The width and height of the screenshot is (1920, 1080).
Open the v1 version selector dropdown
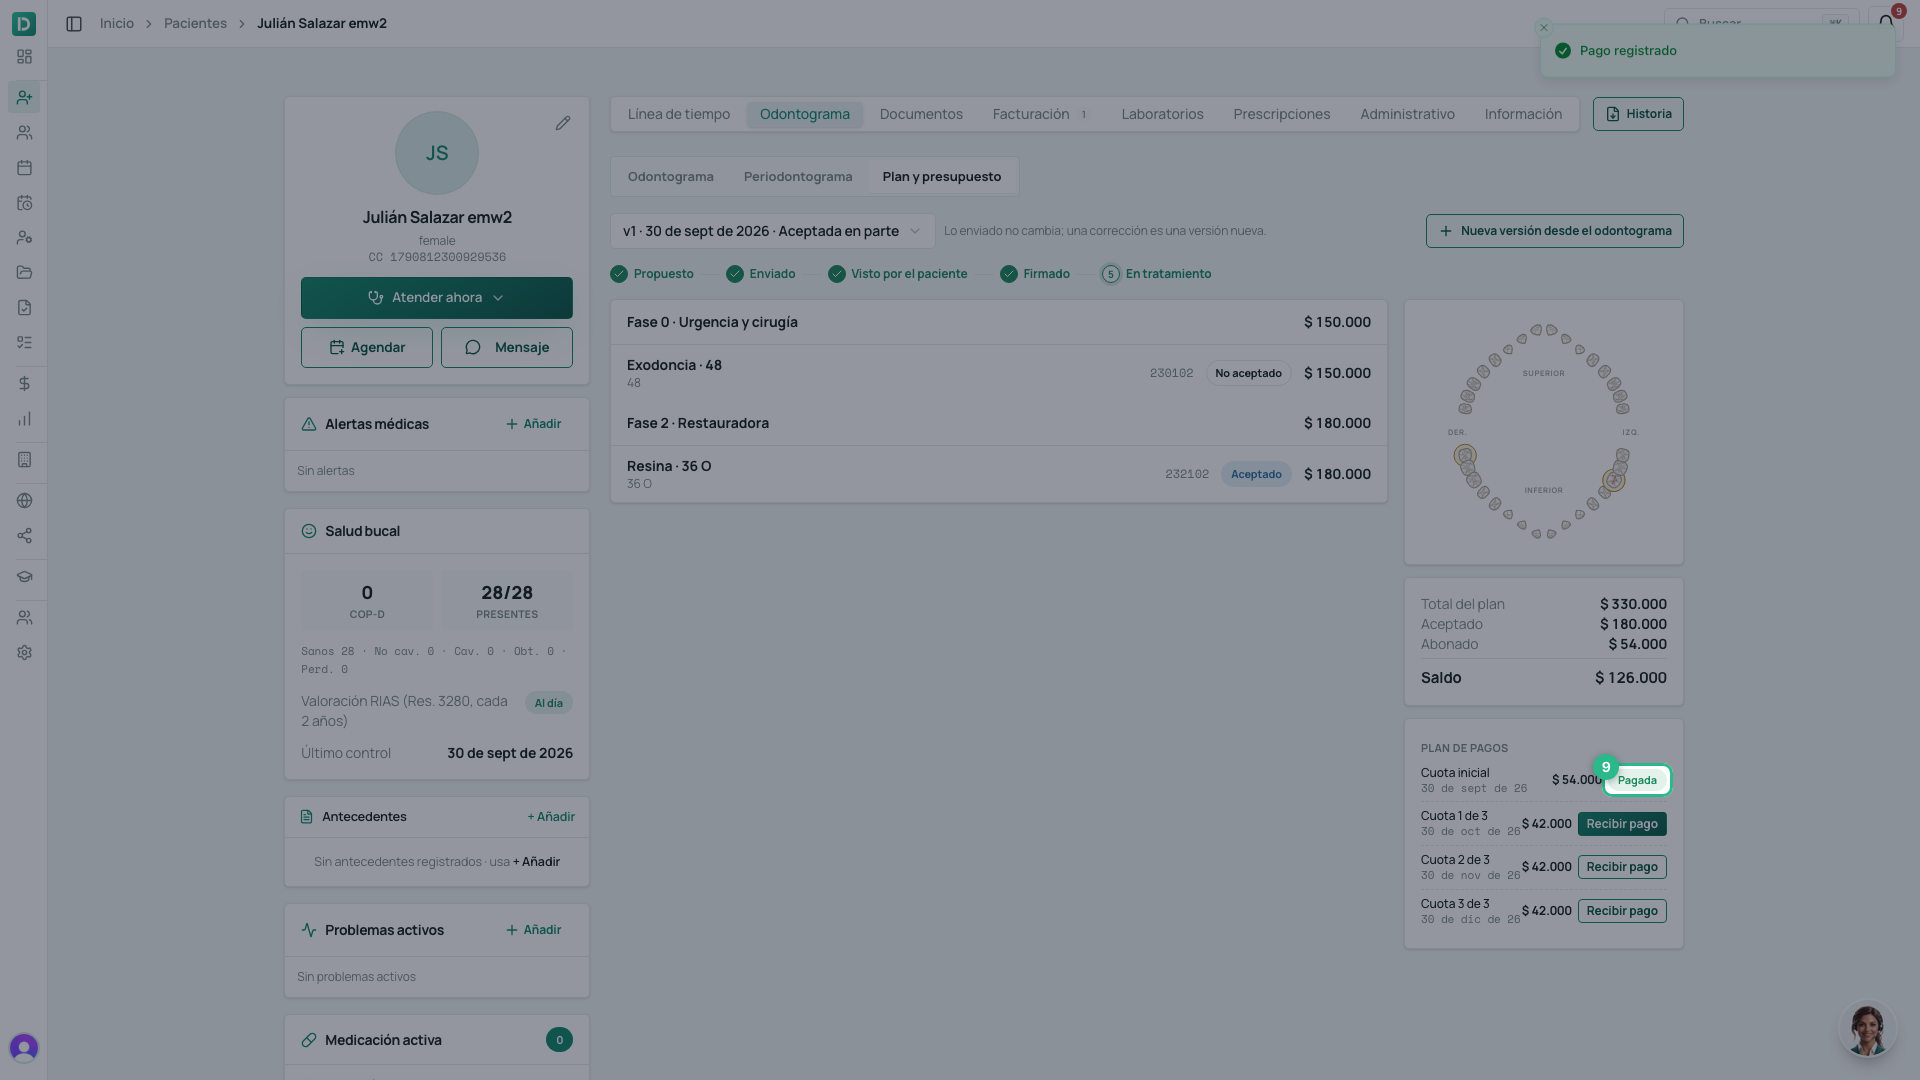pos(773,231)
